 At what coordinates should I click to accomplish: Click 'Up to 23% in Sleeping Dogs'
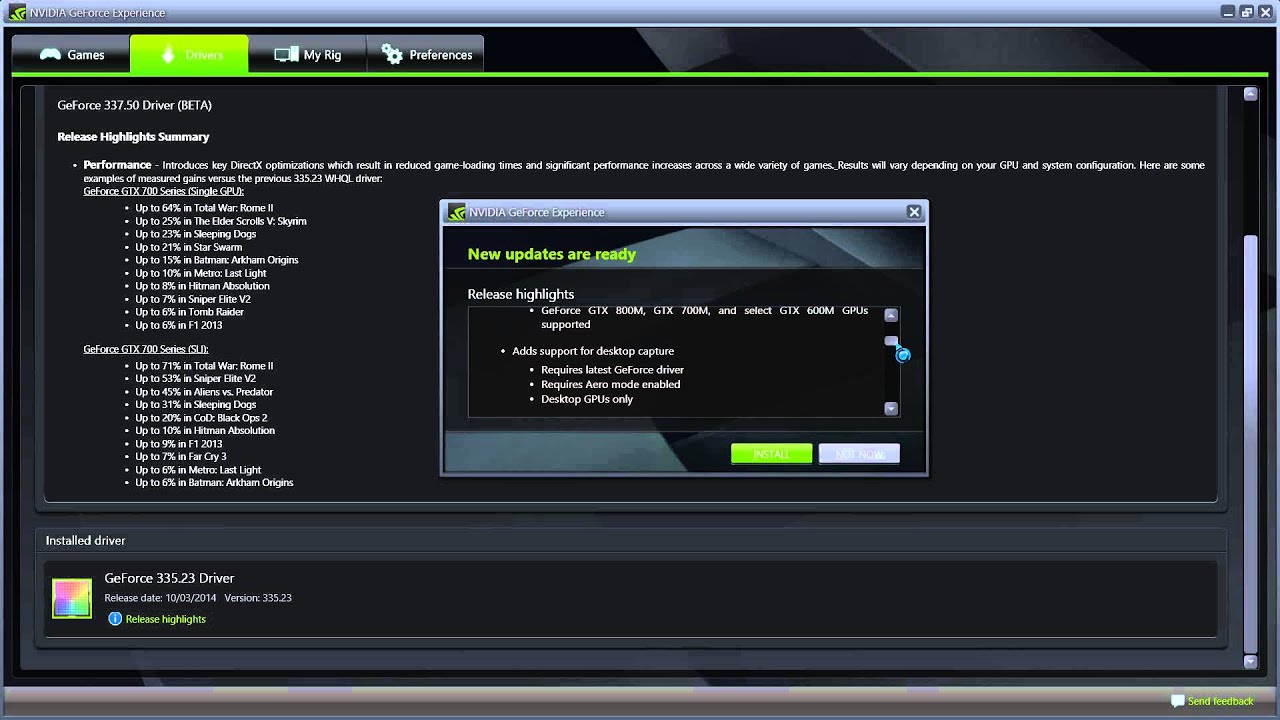(196, 234)
